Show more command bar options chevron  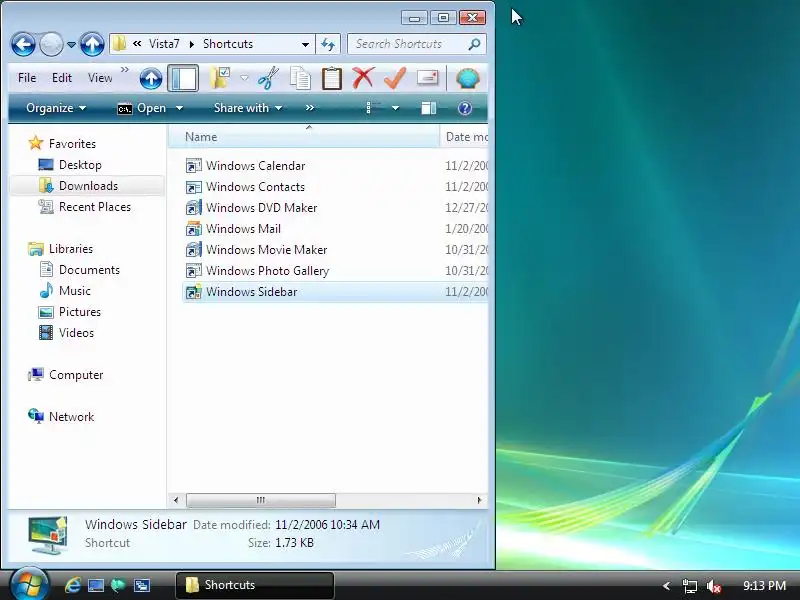click(x=310, y=108)
